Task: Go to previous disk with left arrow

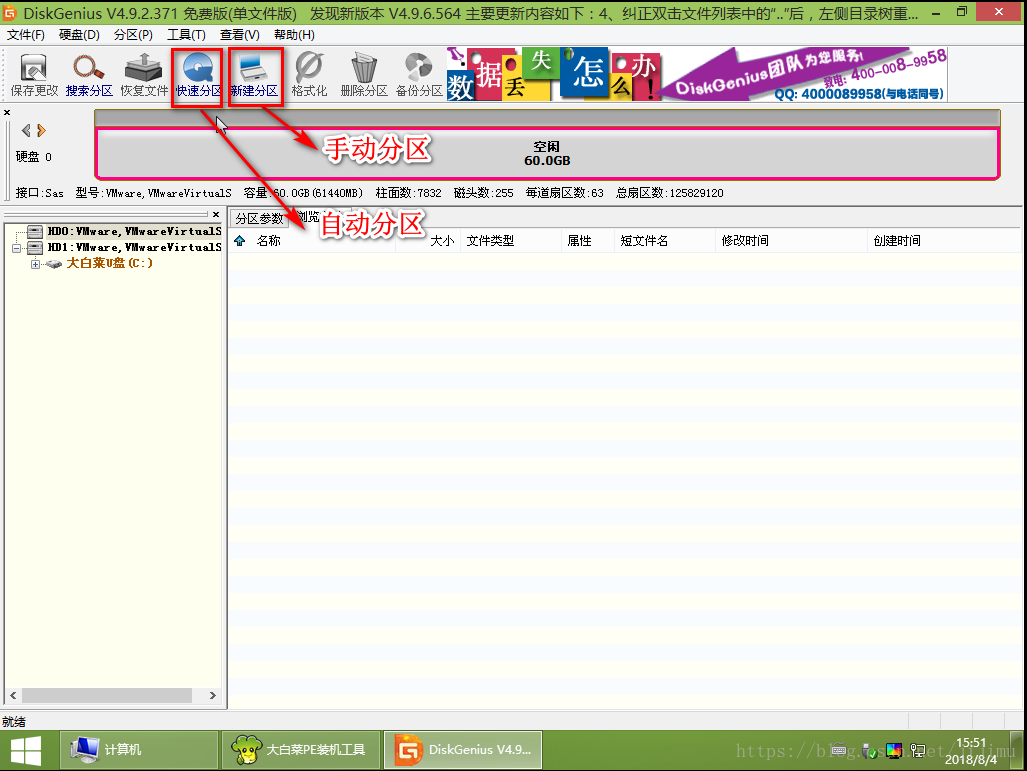Action: pos(26,130)
